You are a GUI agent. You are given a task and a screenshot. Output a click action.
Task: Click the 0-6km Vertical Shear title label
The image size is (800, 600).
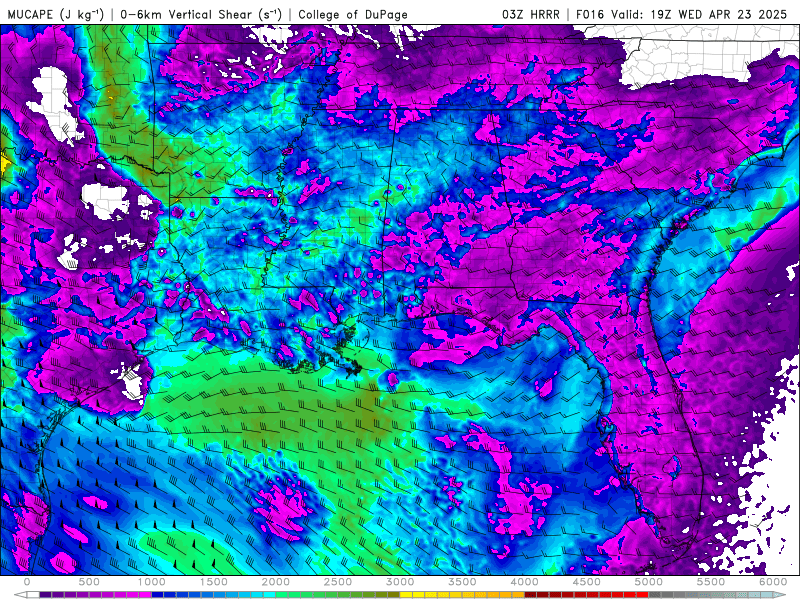201,14
